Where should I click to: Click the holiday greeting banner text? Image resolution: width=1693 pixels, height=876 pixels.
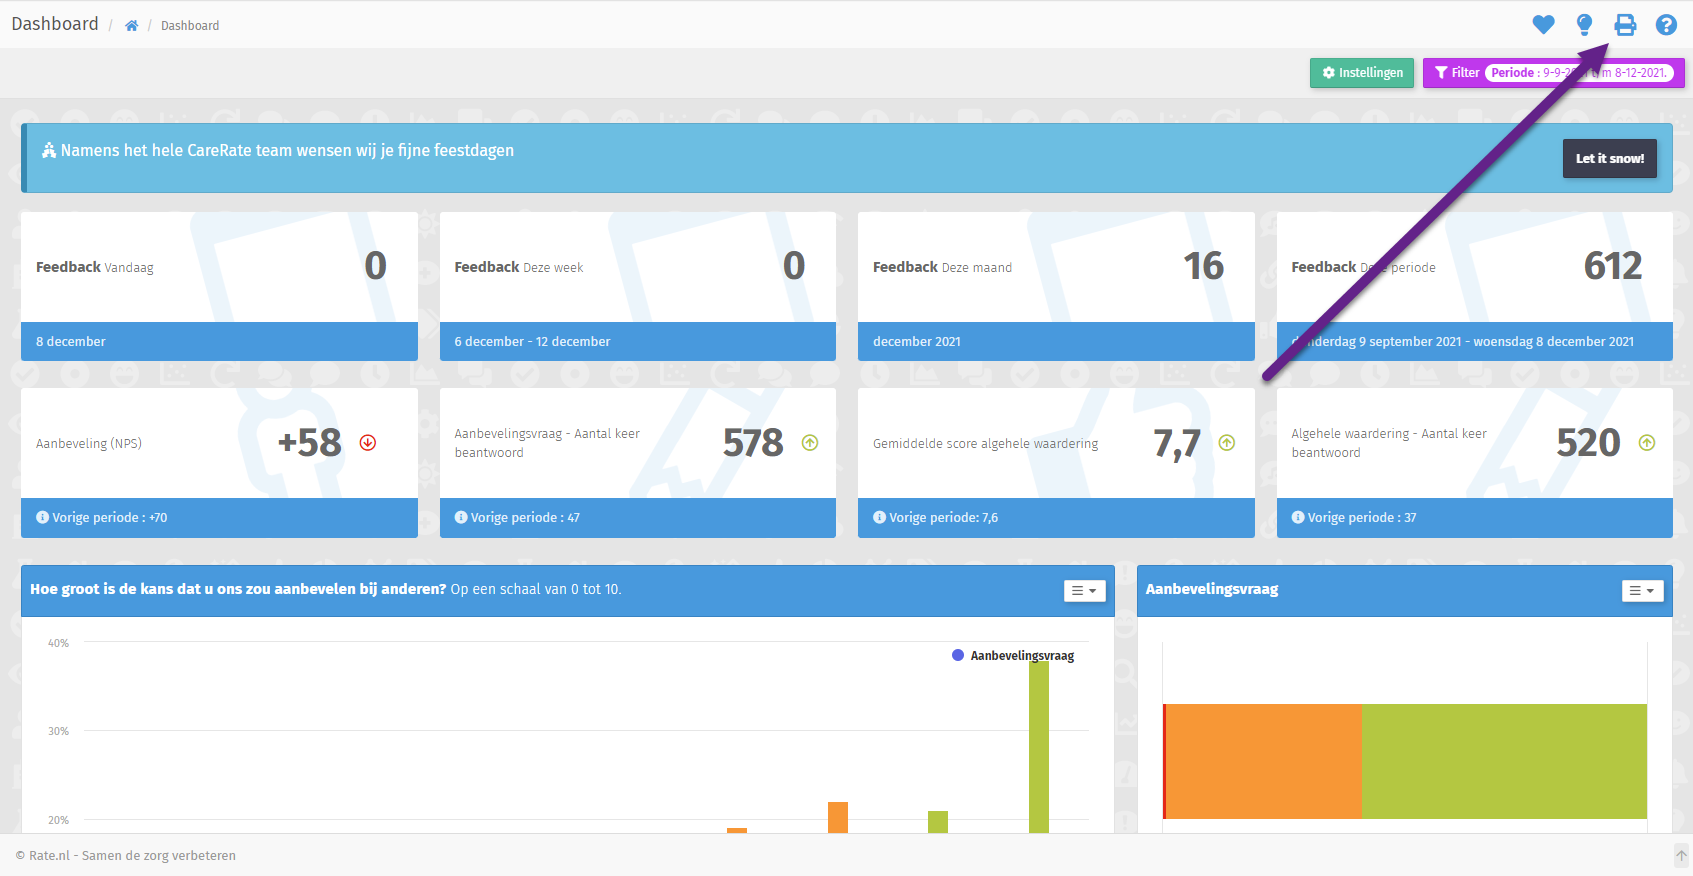(287, 151)
